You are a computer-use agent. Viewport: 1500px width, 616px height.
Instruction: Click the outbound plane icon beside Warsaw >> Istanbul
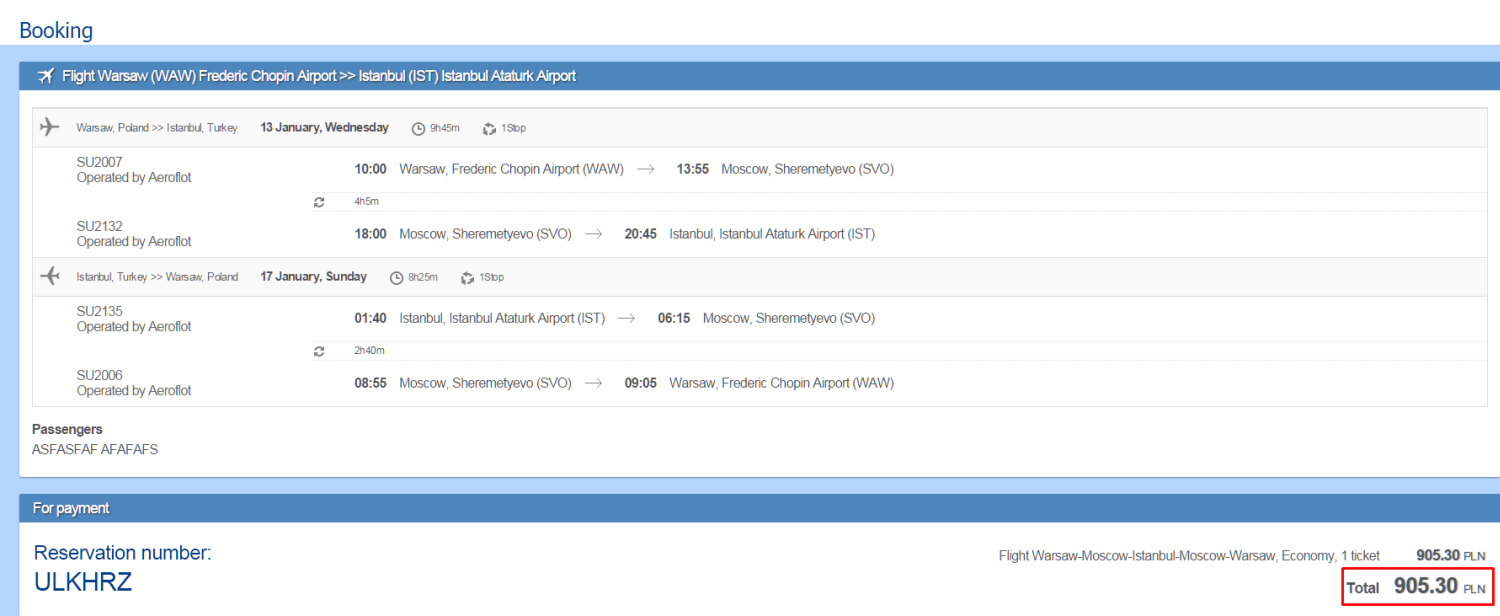[50, 127]
